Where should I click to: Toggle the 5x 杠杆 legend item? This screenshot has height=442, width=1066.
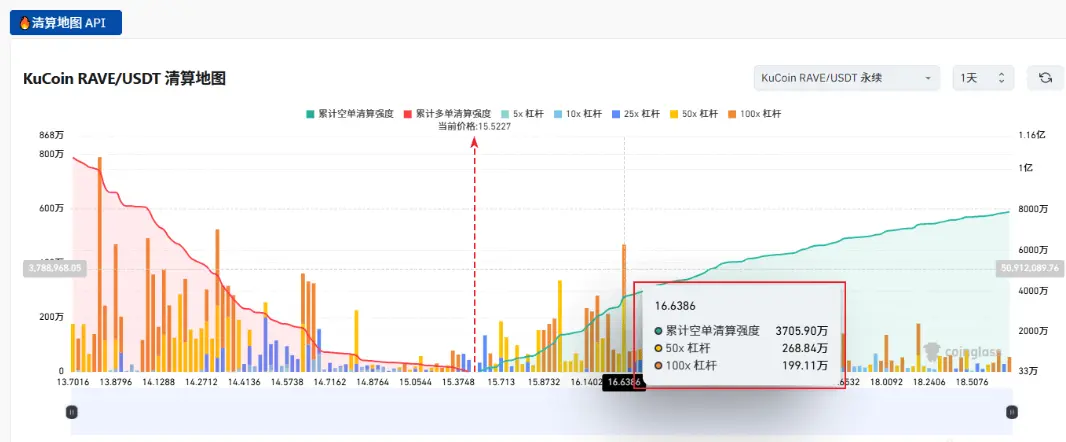pos(523,114)
